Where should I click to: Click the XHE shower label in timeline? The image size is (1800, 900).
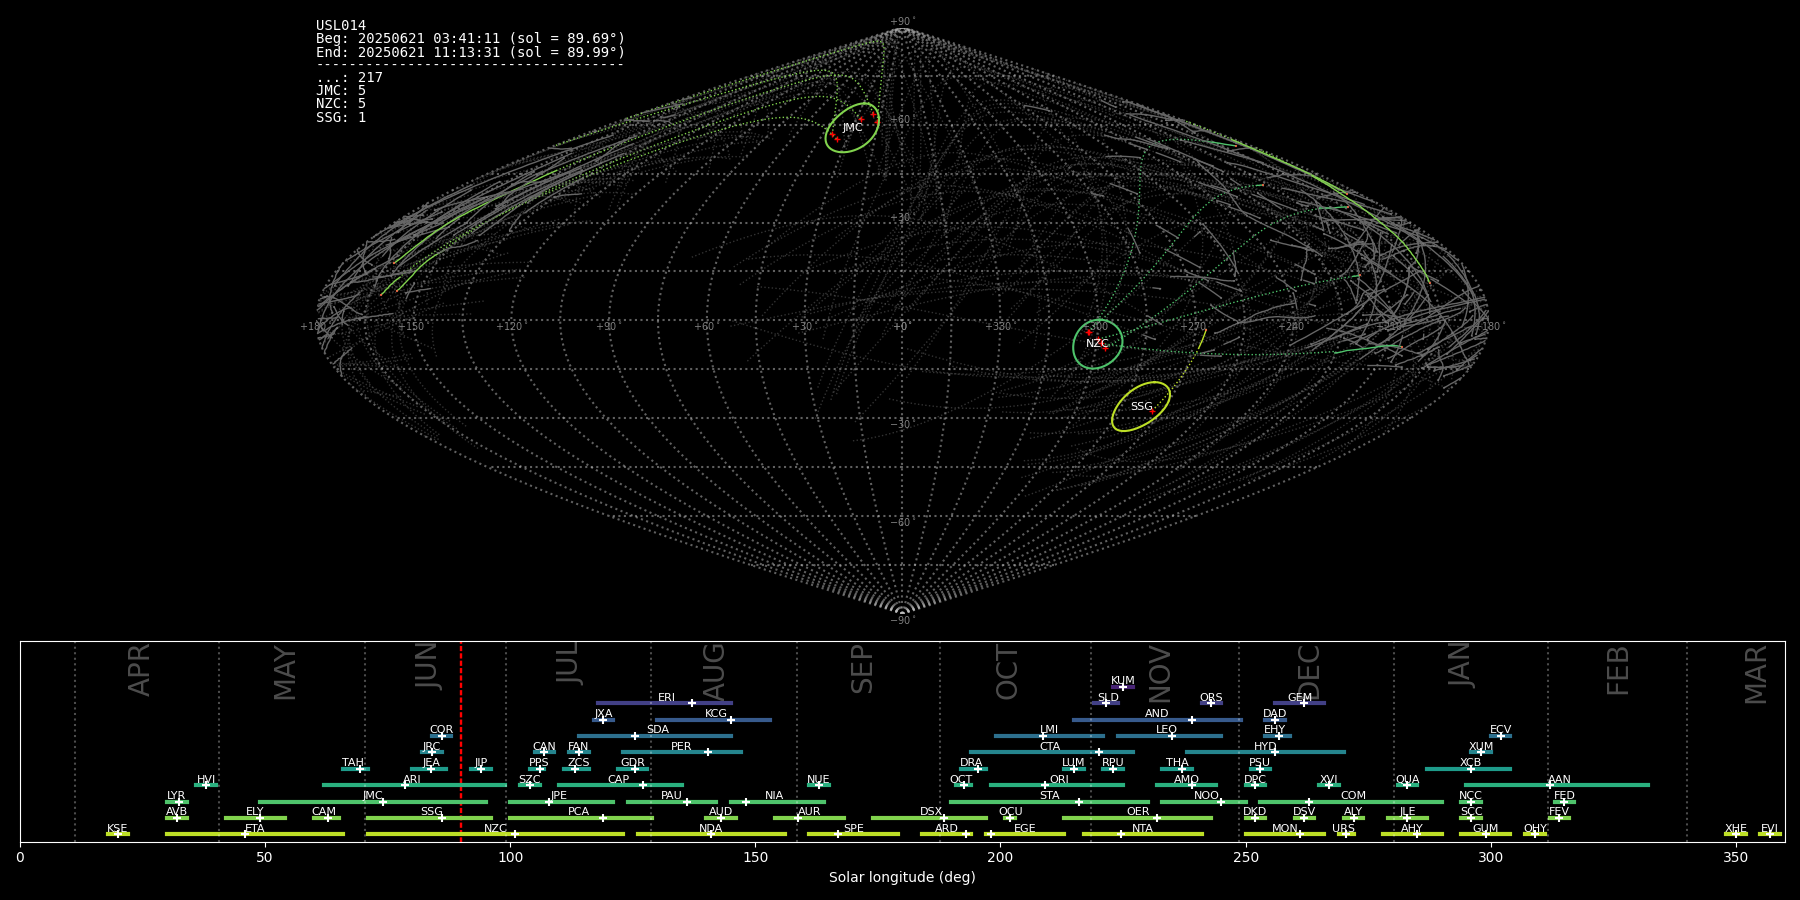[1735, 829]
